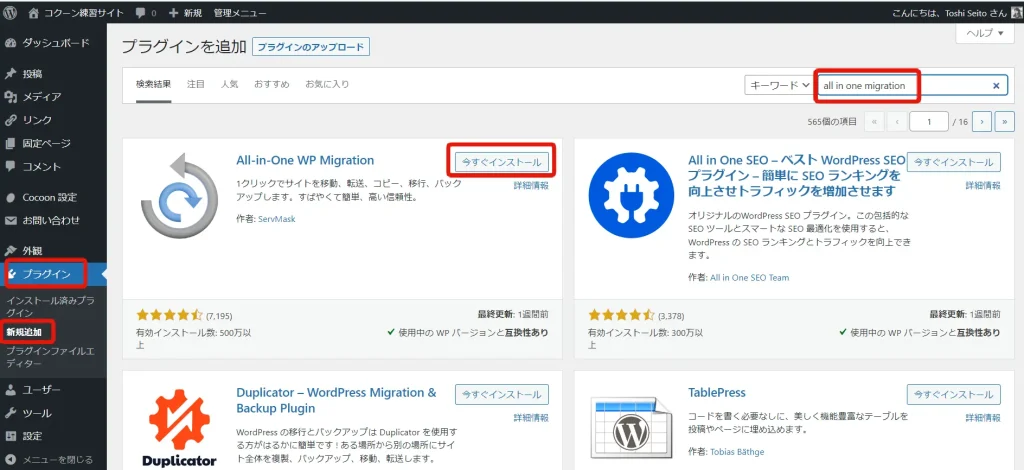Click the current page number field
Screen dimensions: 1024x470
929,121
